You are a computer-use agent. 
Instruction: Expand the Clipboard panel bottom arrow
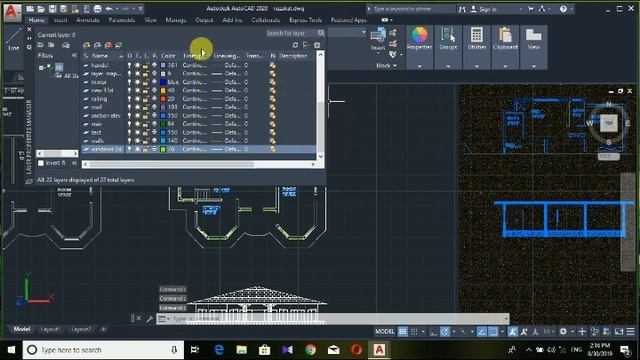[x=505, y=66]
